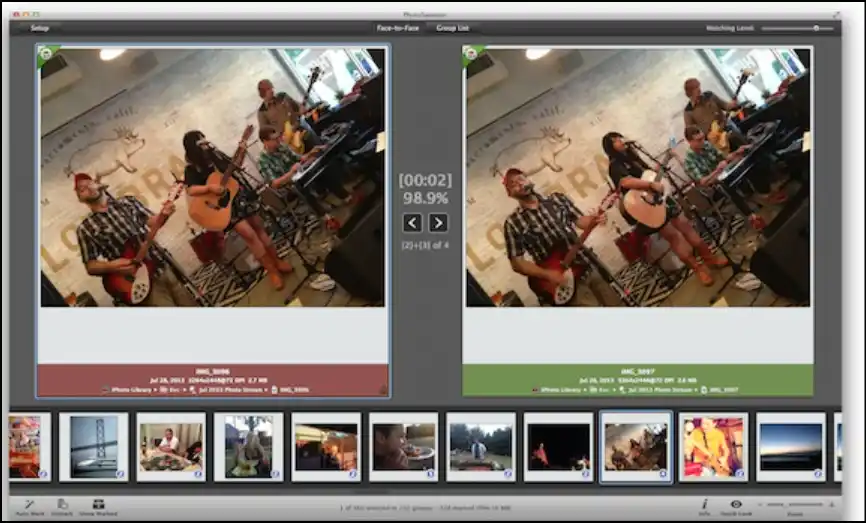
Task: Go to previous duplicate pair arrow
Action: 411,223
